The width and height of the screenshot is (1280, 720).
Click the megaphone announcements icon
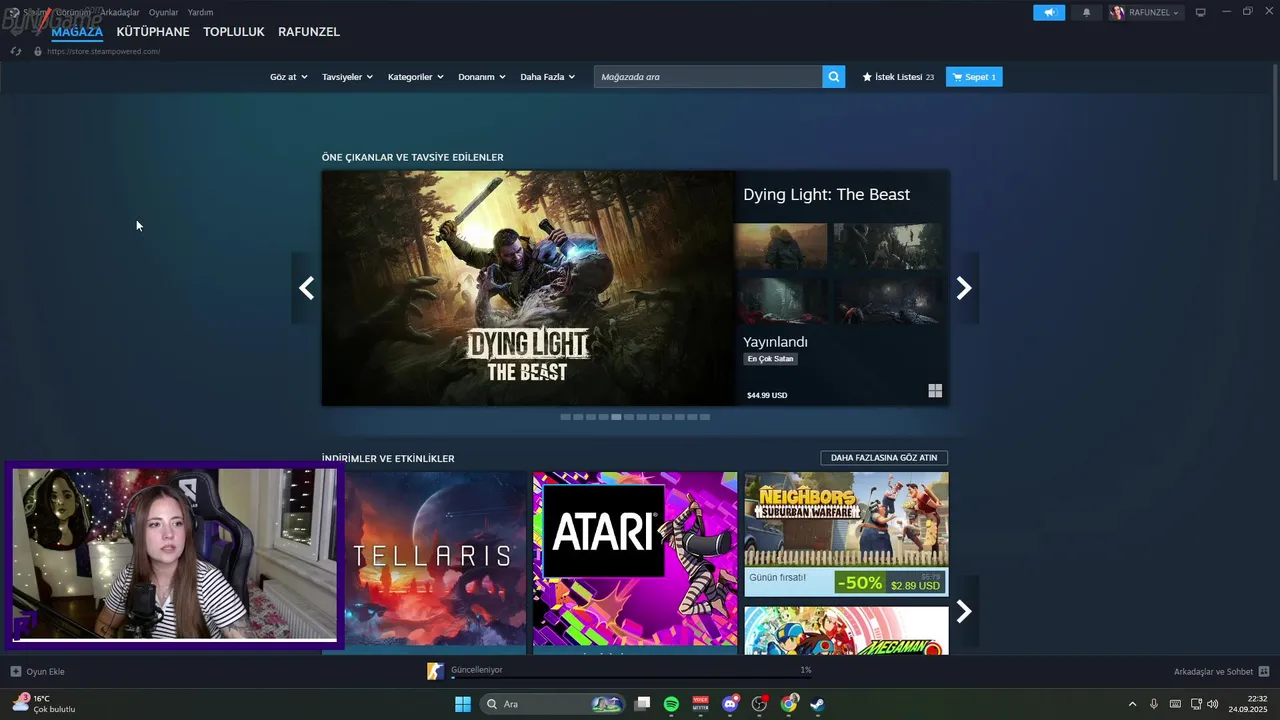point(1049,13)
